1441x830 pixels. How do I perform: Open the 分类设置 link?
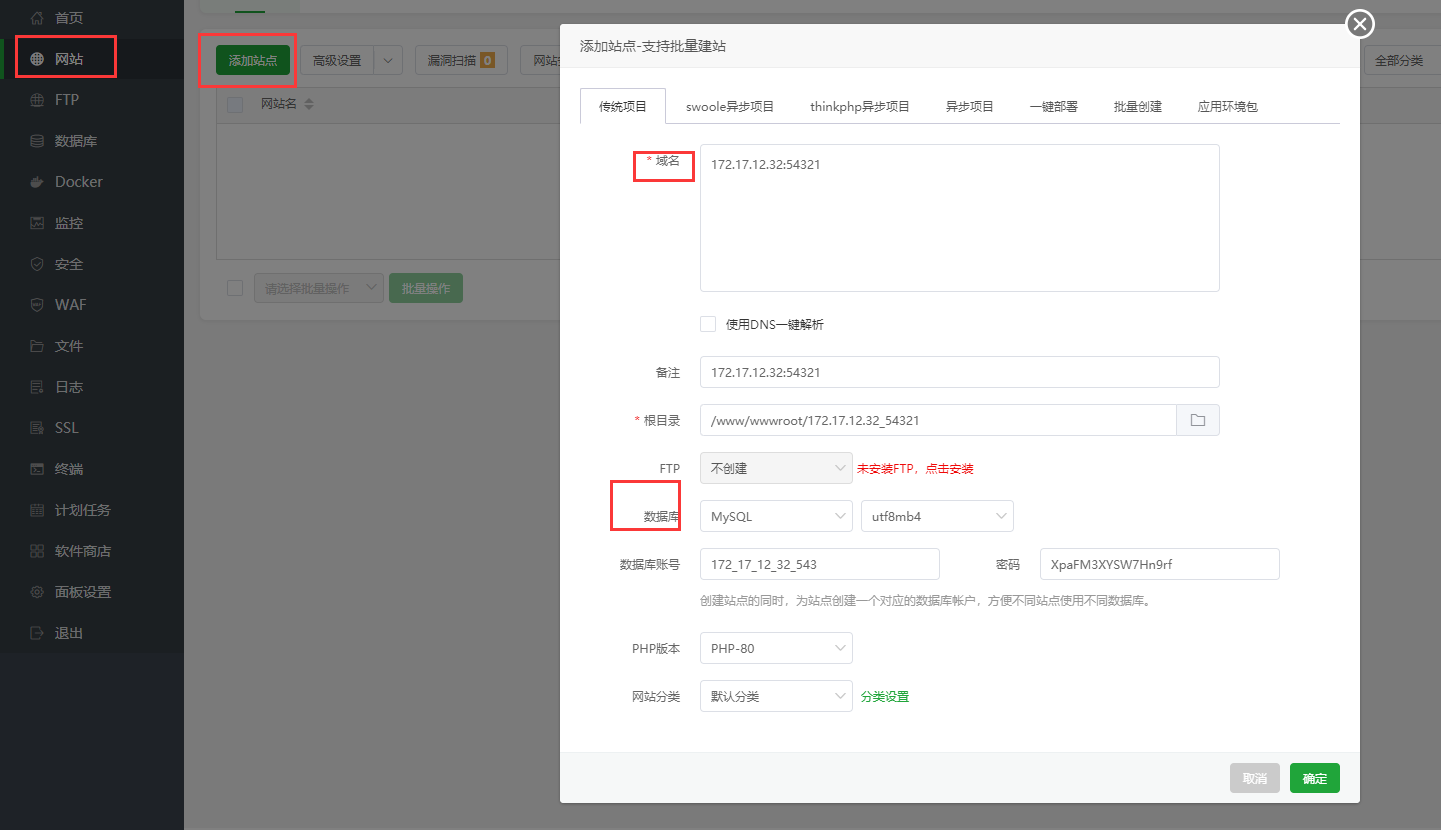point(885,696)
